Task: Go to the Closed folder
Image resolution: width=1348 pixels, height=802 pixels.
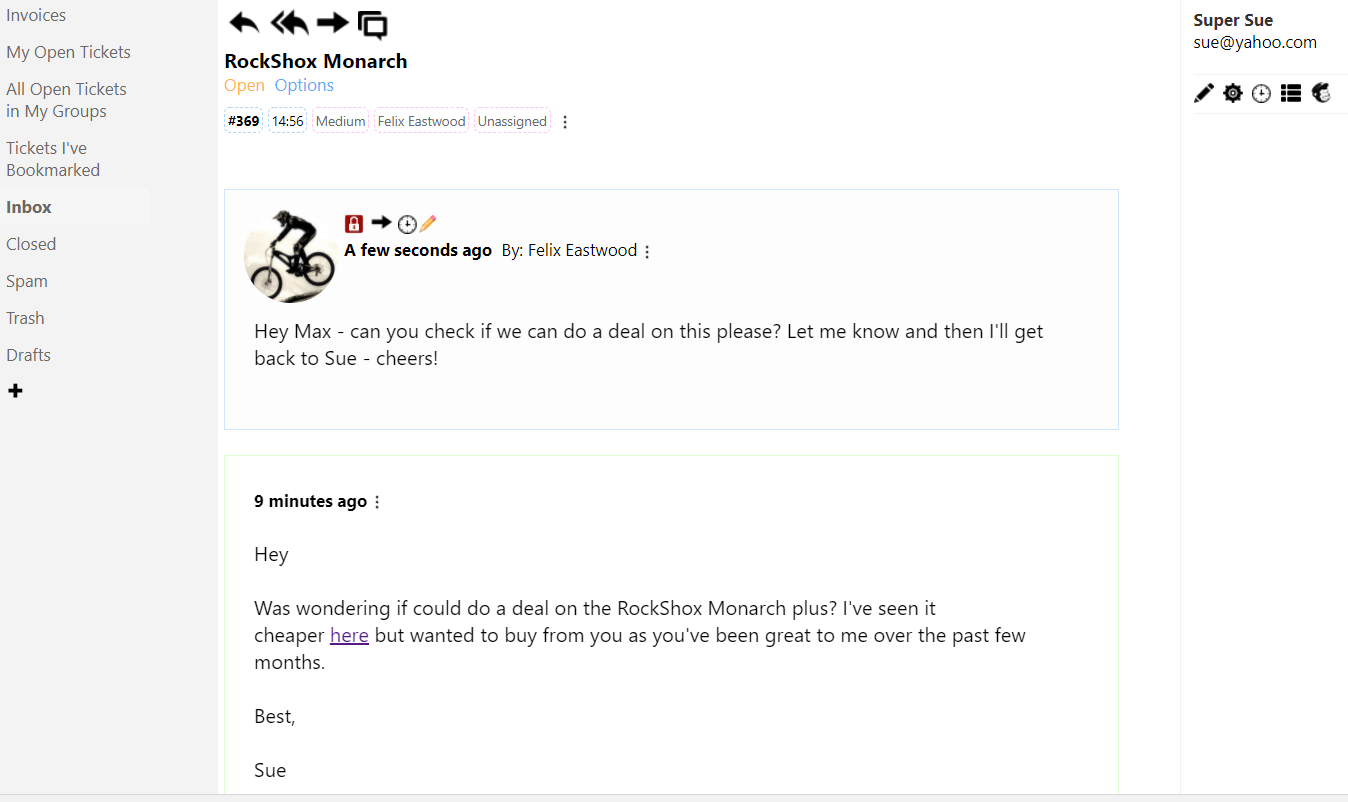Action: (x=31, y=244)
